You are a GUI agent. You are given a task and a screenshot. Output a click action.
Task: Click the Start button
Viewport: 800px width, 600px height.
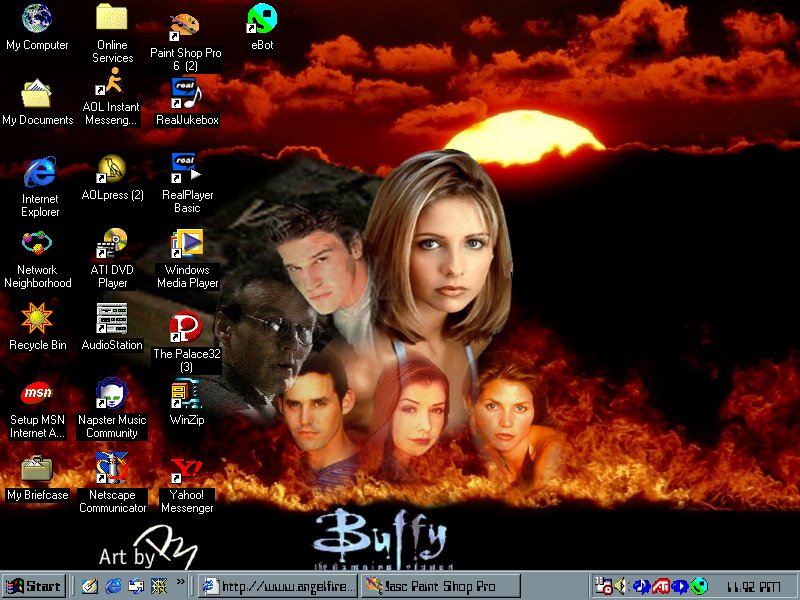point(33,586)
